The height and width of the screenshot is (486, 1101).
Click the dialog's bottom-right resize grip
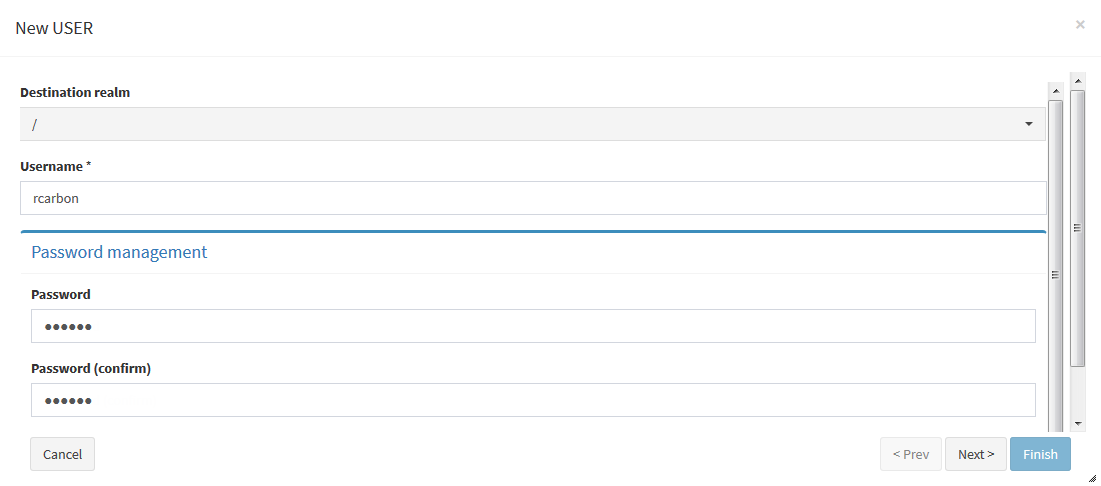click(1092, 478)
